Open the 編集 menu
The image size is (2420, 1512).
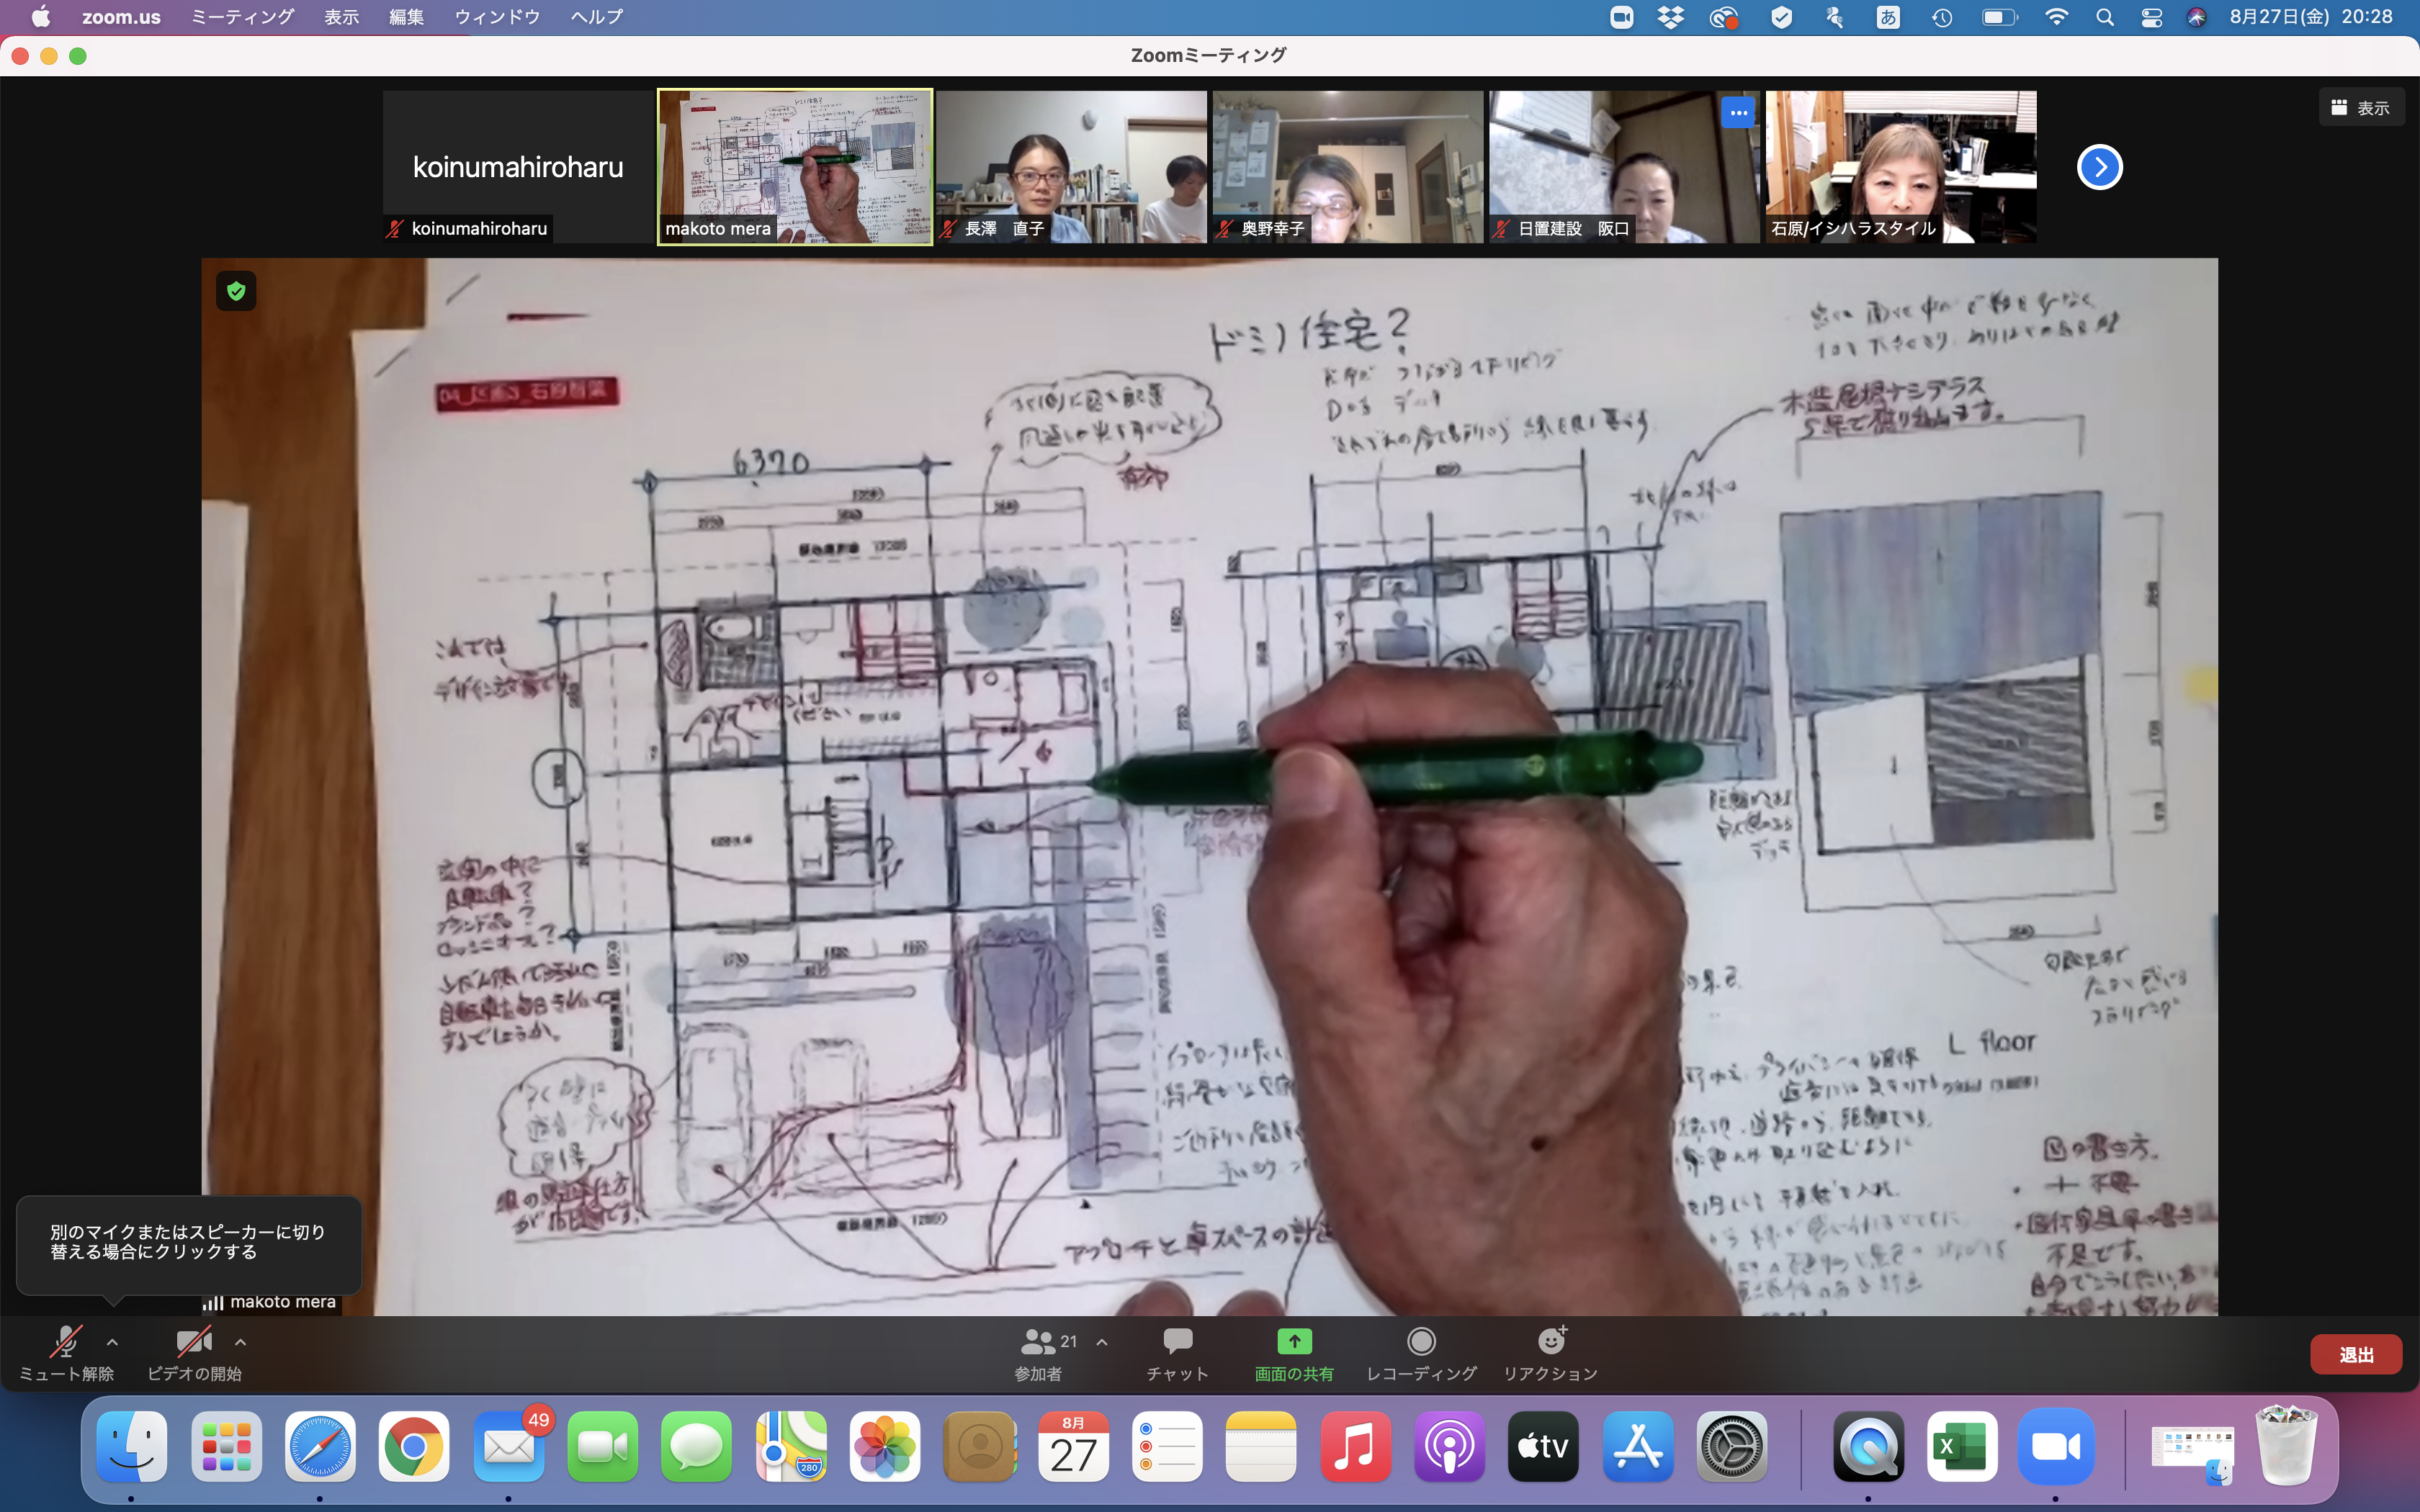[x=406, y=17]
